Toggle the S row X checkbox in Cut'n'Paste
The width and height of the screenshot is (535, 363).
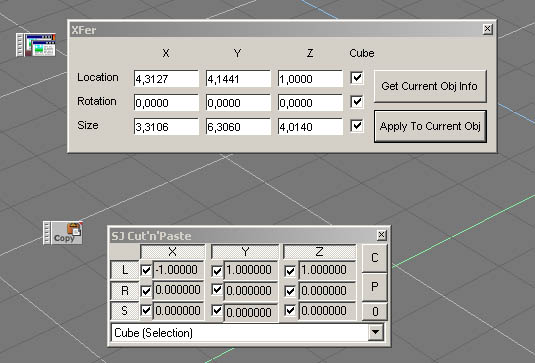146,310
